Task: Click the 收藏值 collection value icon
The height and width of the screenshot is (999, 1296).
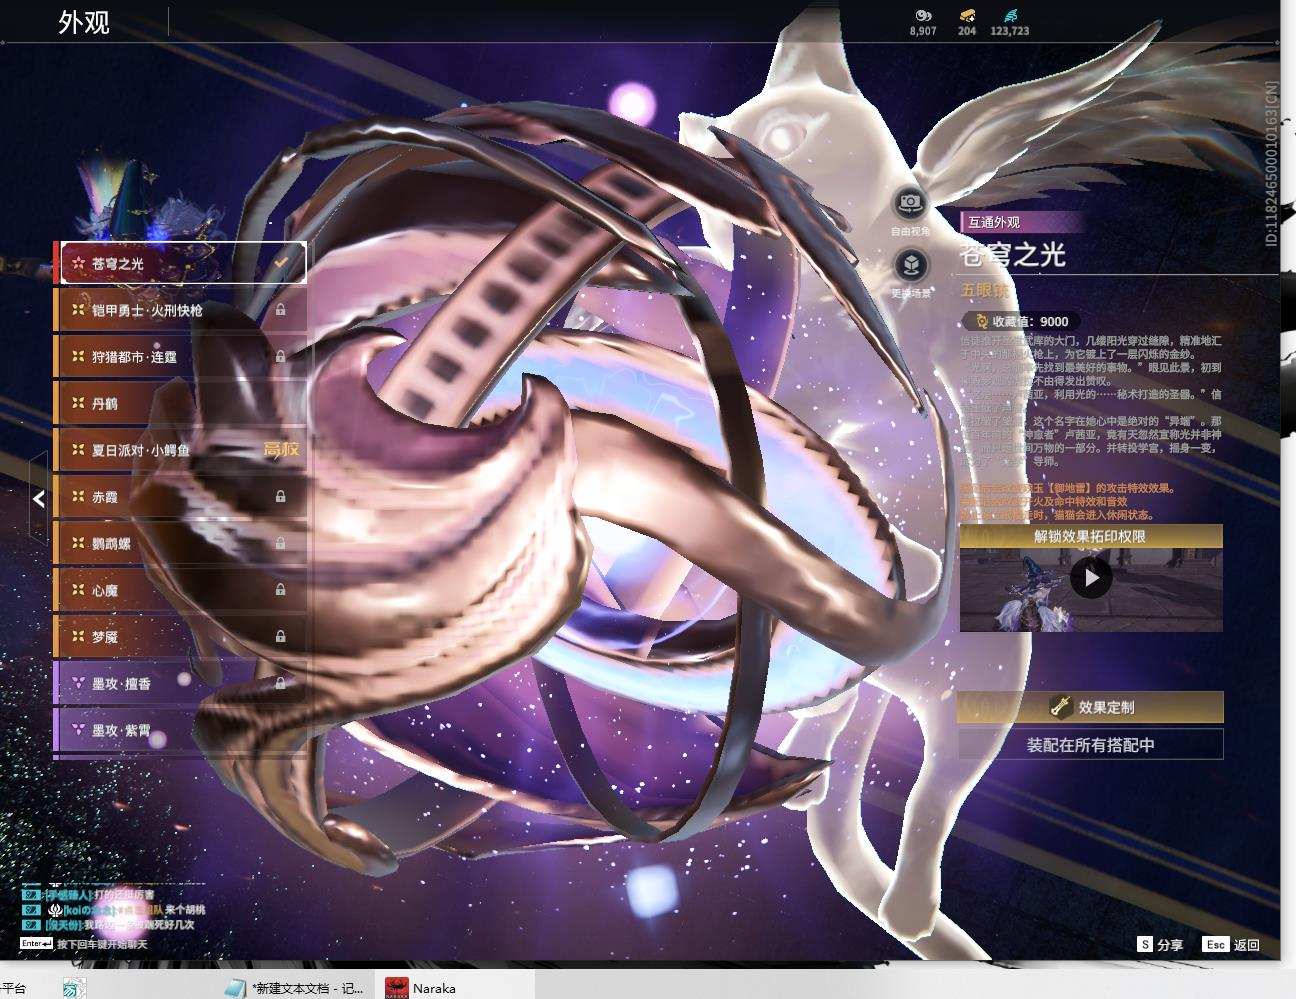Action: click(x=982, y=321)
